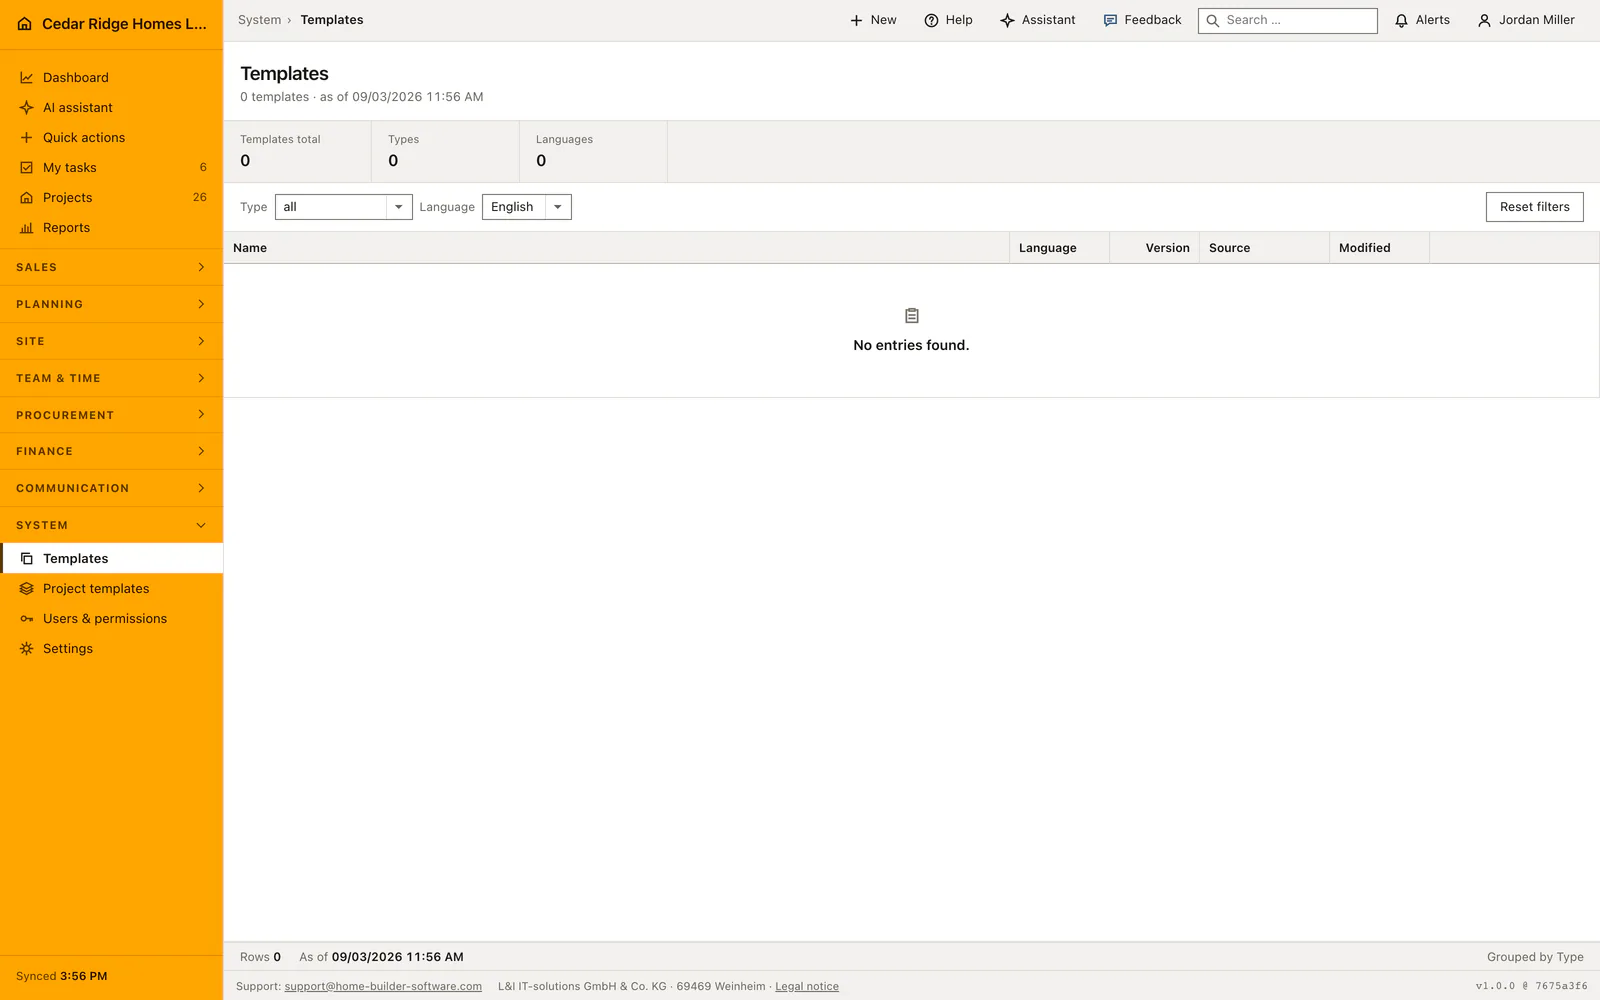This screenshot has height=1000, width=1600.
Task: Collapse the System section
Action: click(x=111, y=525)
